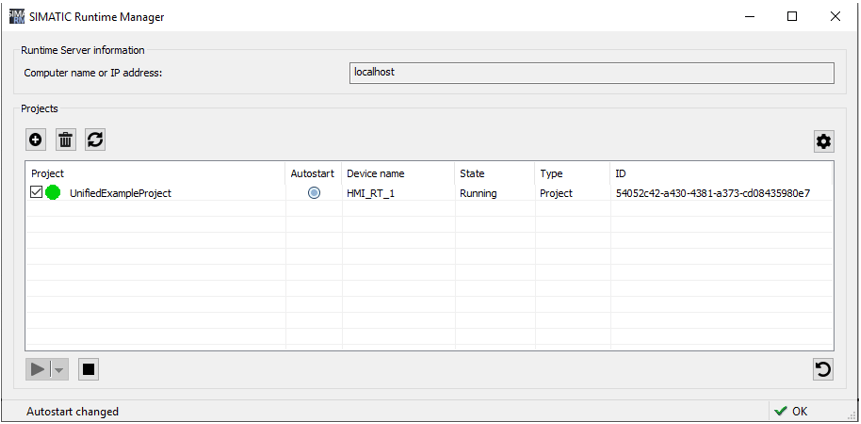Select the UnifiedExampleProject name
The image size is (861, 424).
[x=120, y=193]
